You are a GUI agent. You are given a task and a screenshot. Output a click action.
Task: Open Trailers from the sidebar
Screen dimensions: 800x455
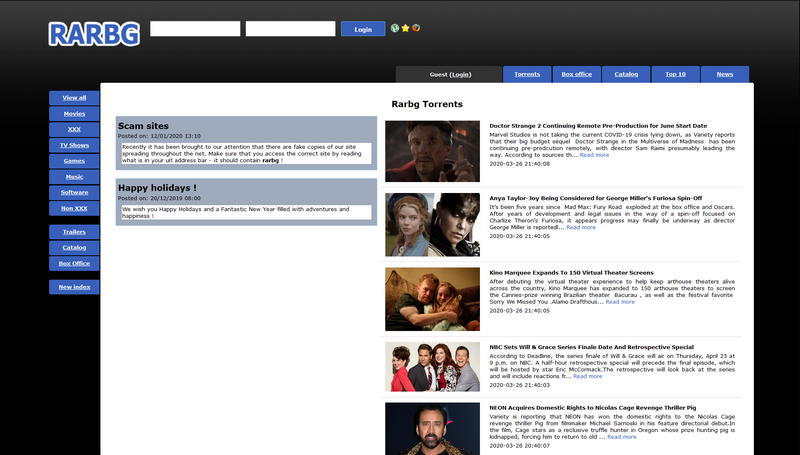(74, 232)
